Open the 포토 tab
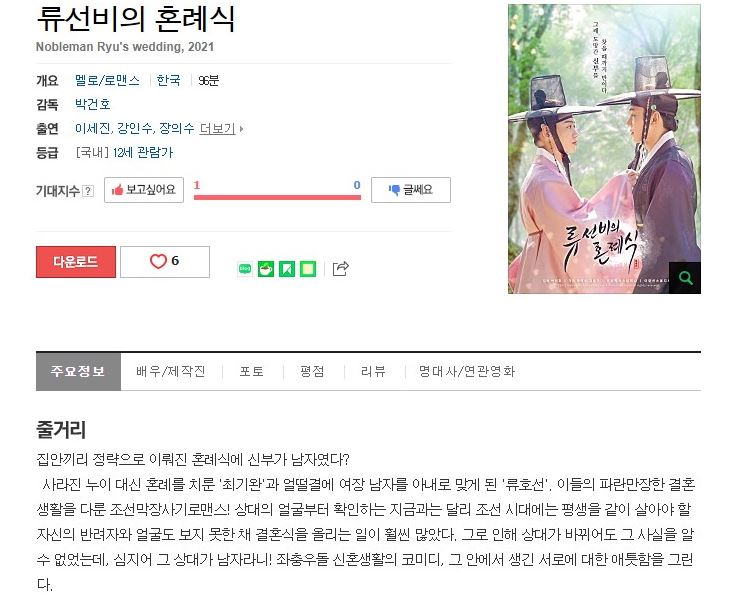The image size is (737, 616). [x=252, y=372]
